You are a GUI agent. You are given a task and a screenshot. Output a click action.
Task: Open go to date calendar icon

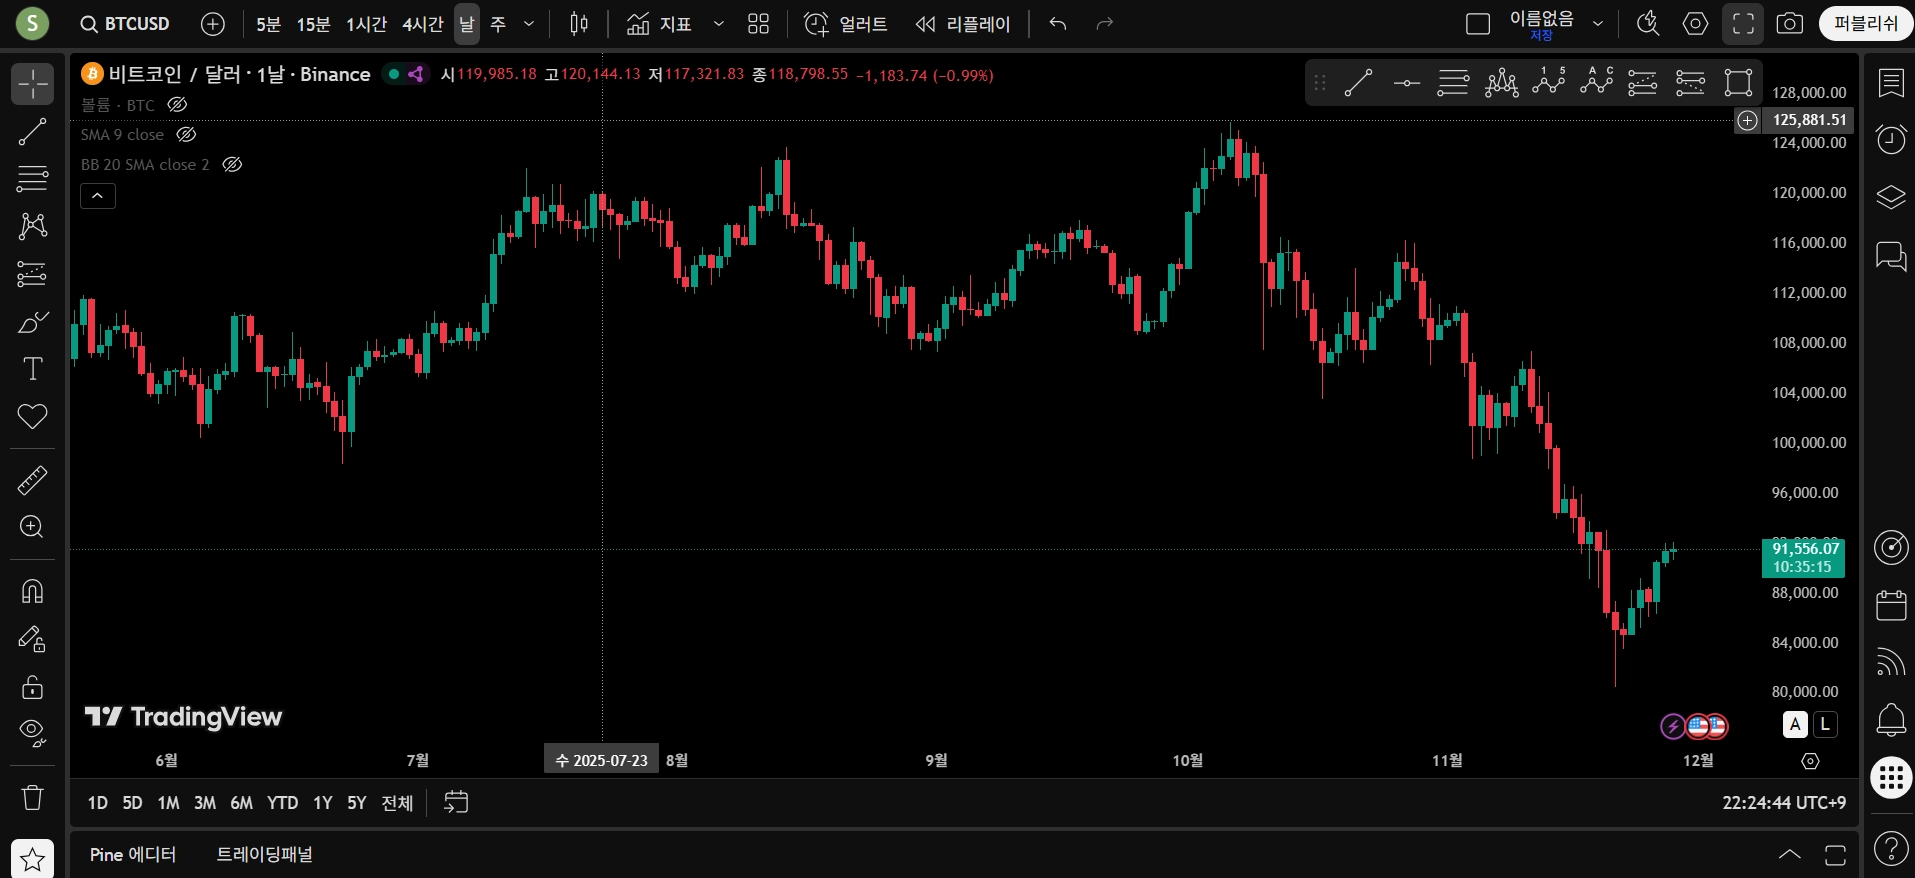click(x=456, y=802)
